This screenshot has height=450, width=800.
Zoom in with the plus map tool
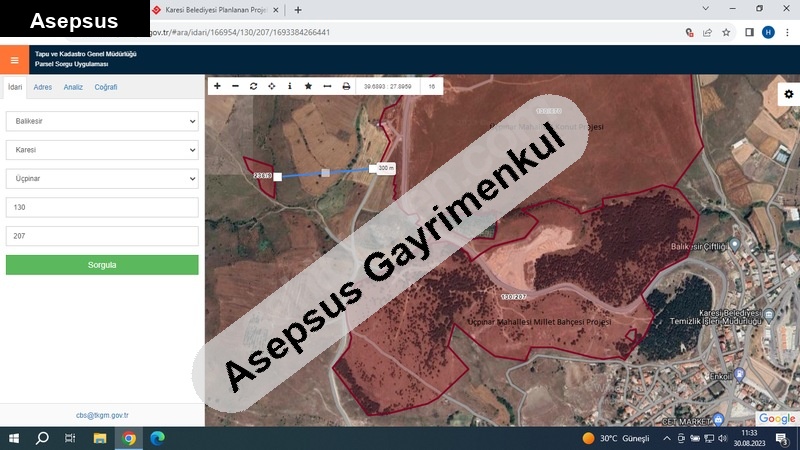coord(217,86)
